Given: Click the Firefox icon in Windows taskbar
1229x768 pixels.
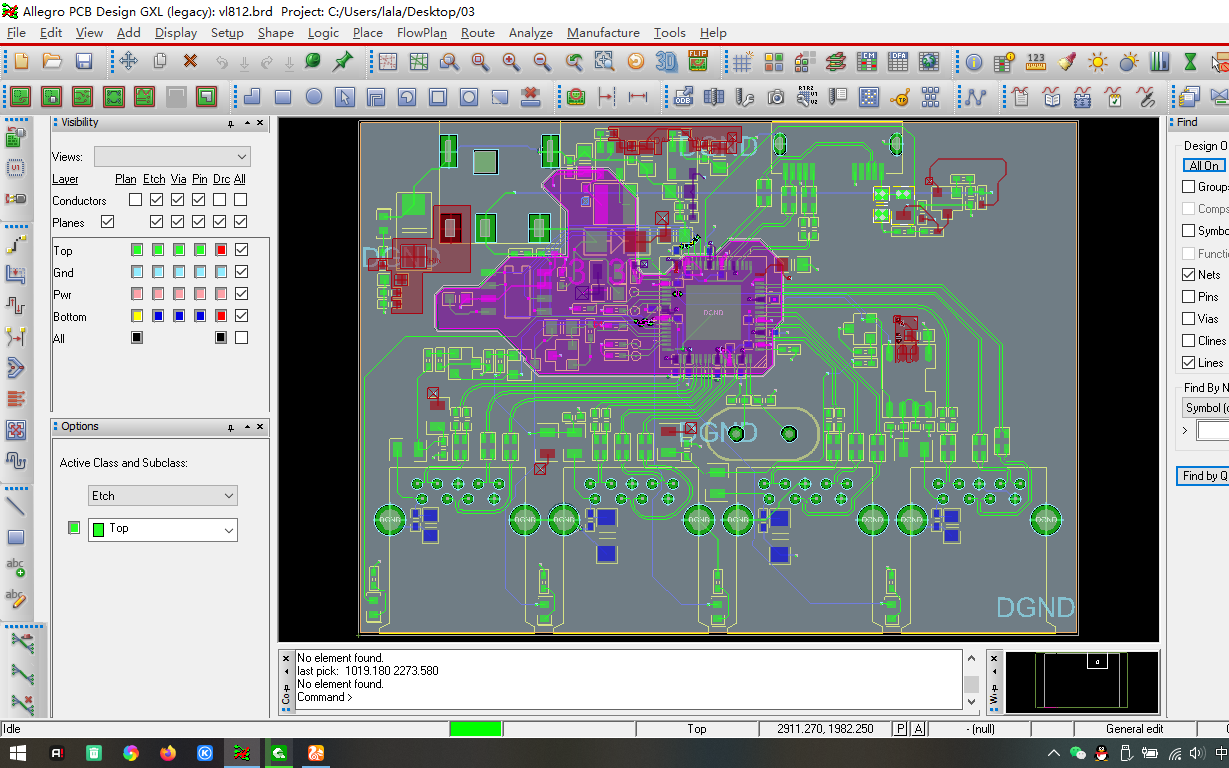Looking at the screenshot, I should point(167,753).
